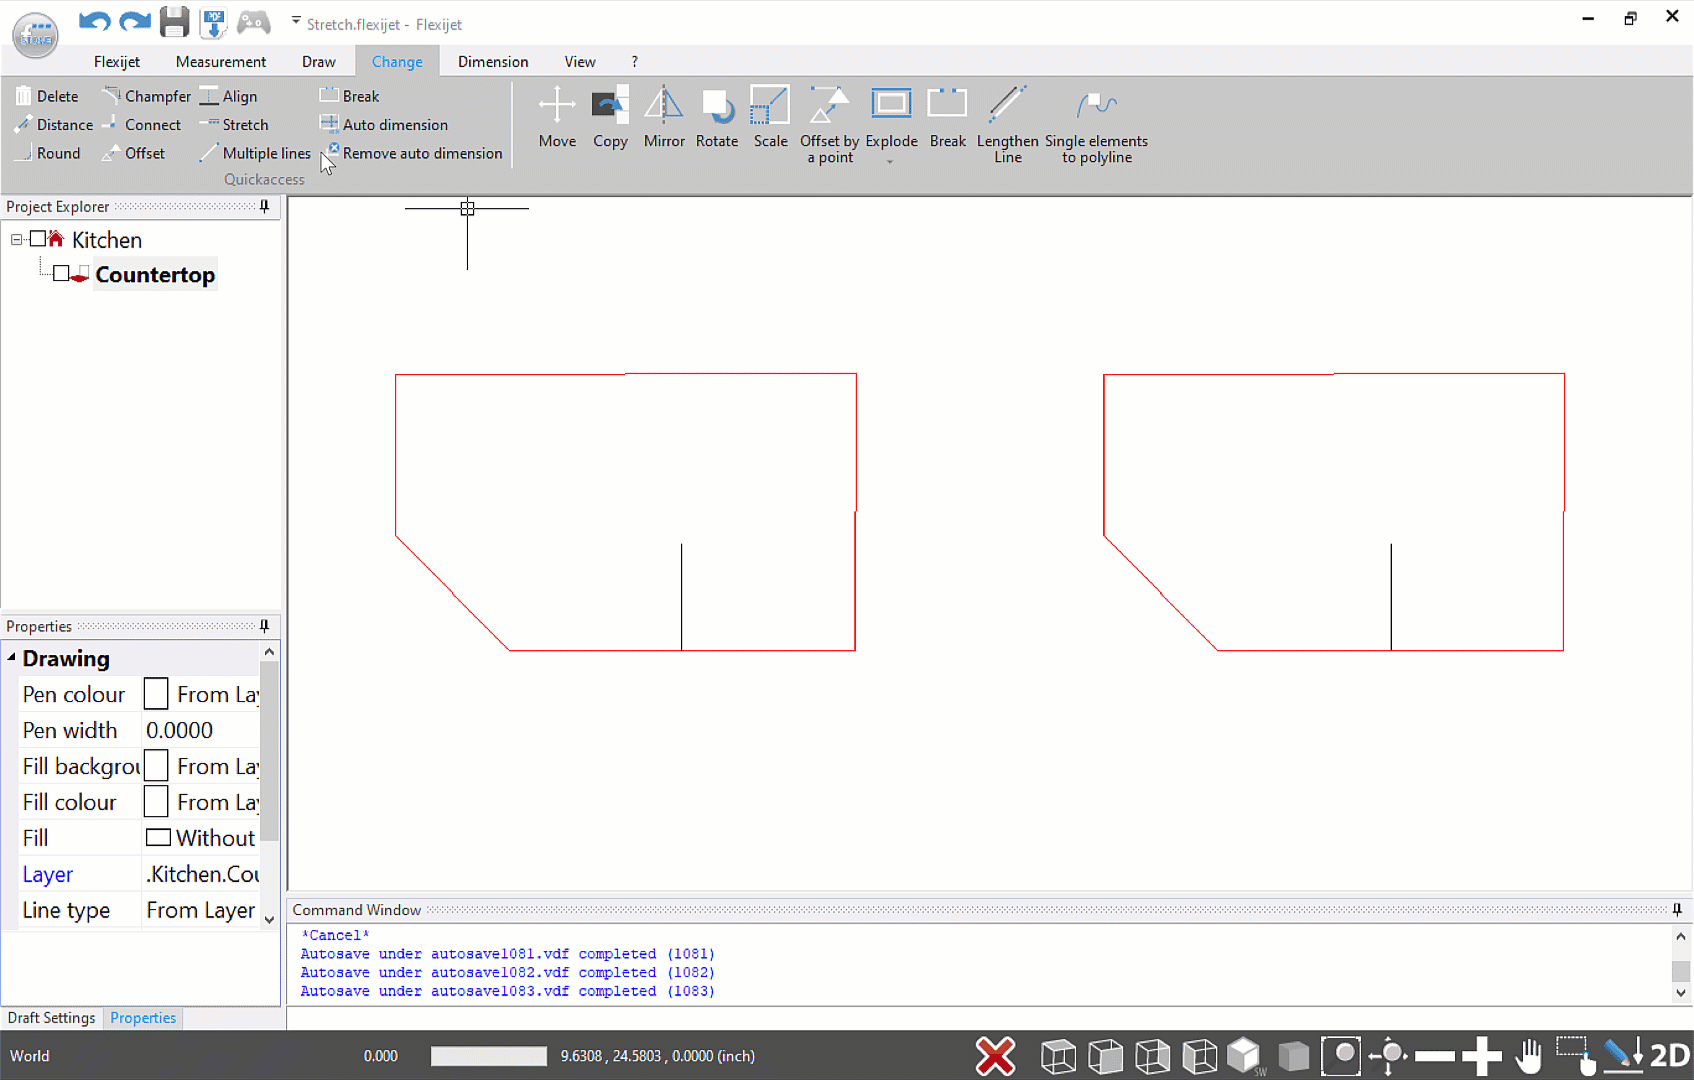
Task: Open the Pen colour swatch
Action: 156,693
